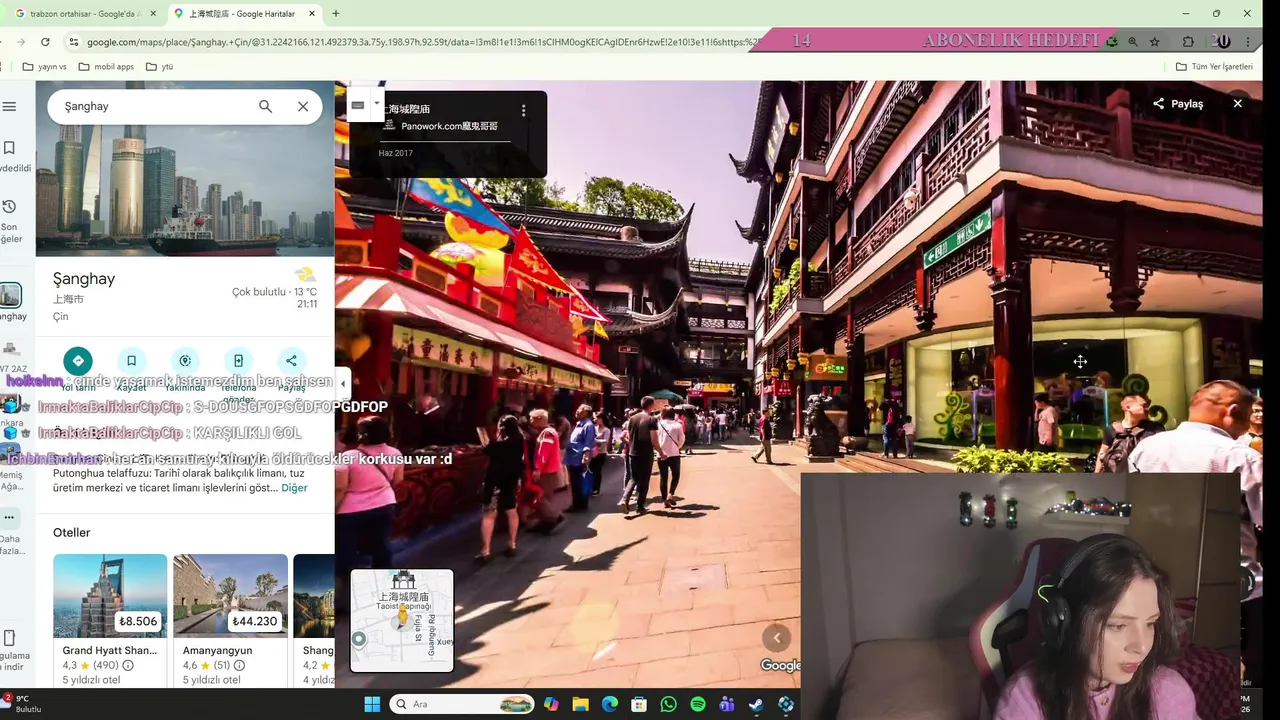
Task: Open the mobil apps bookmarks folder
Action: (x=105, y=67)
